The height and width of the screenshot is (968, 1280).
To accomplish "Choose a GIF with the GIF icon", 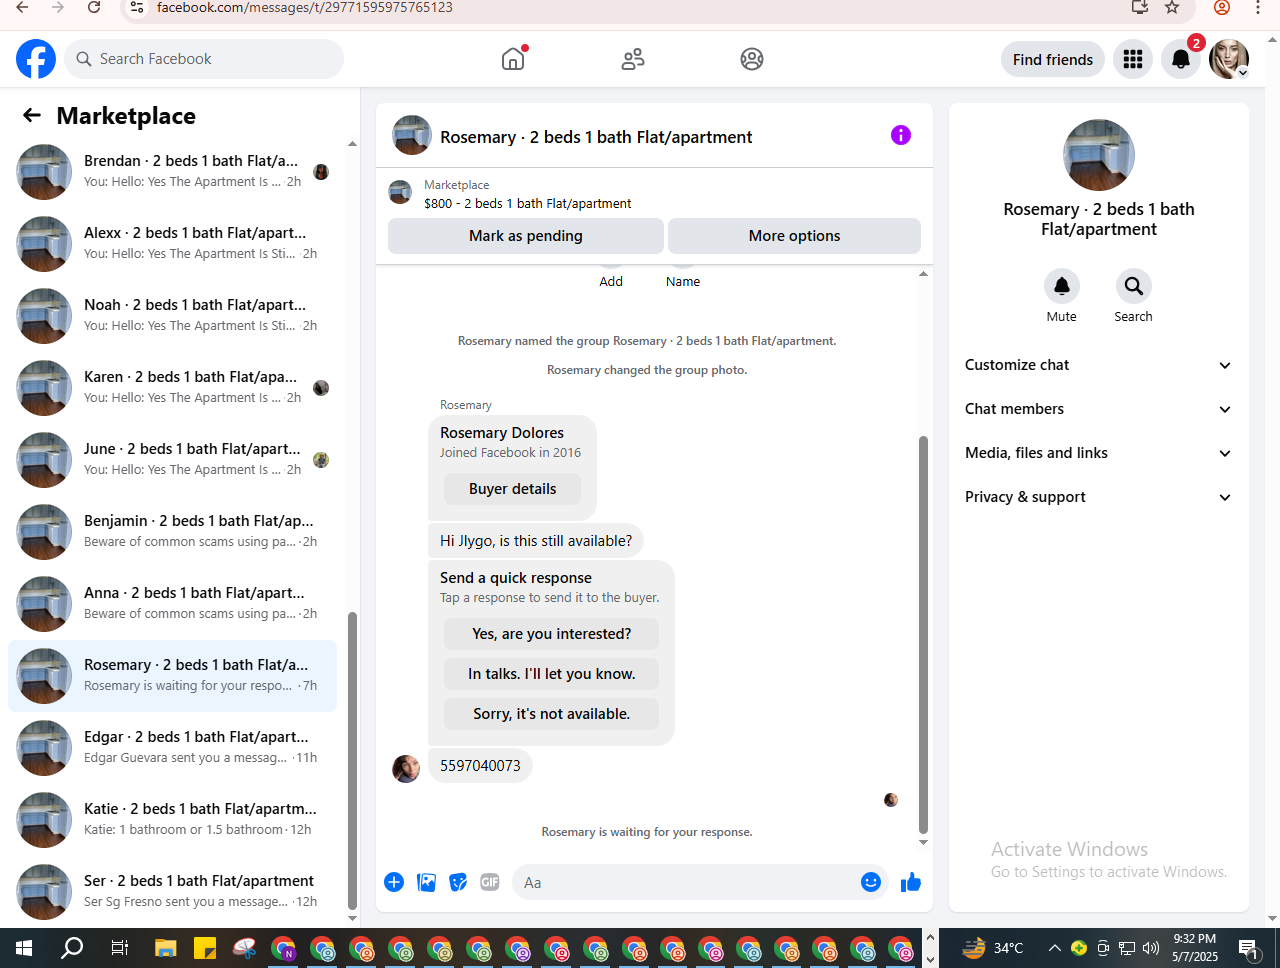I will [x=490, y=882].
